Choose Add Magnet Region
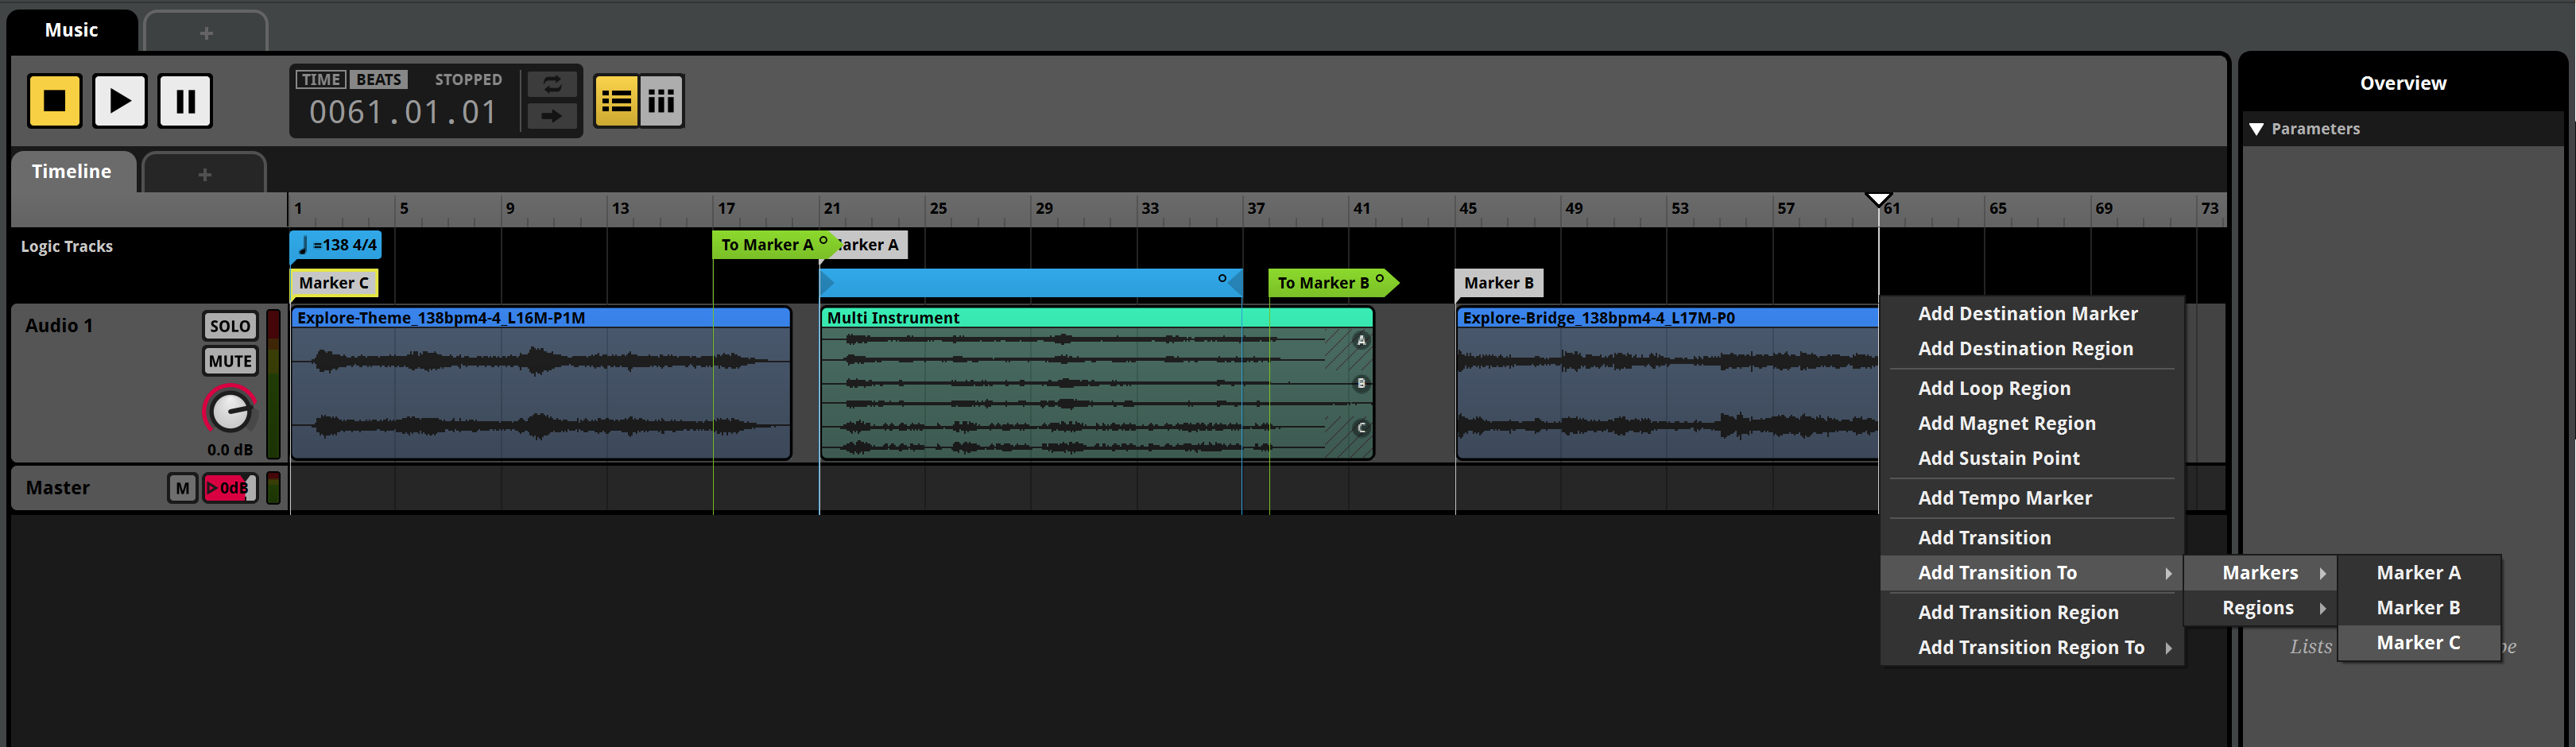The image size is (2576, 747). [x=2031, y=424]
